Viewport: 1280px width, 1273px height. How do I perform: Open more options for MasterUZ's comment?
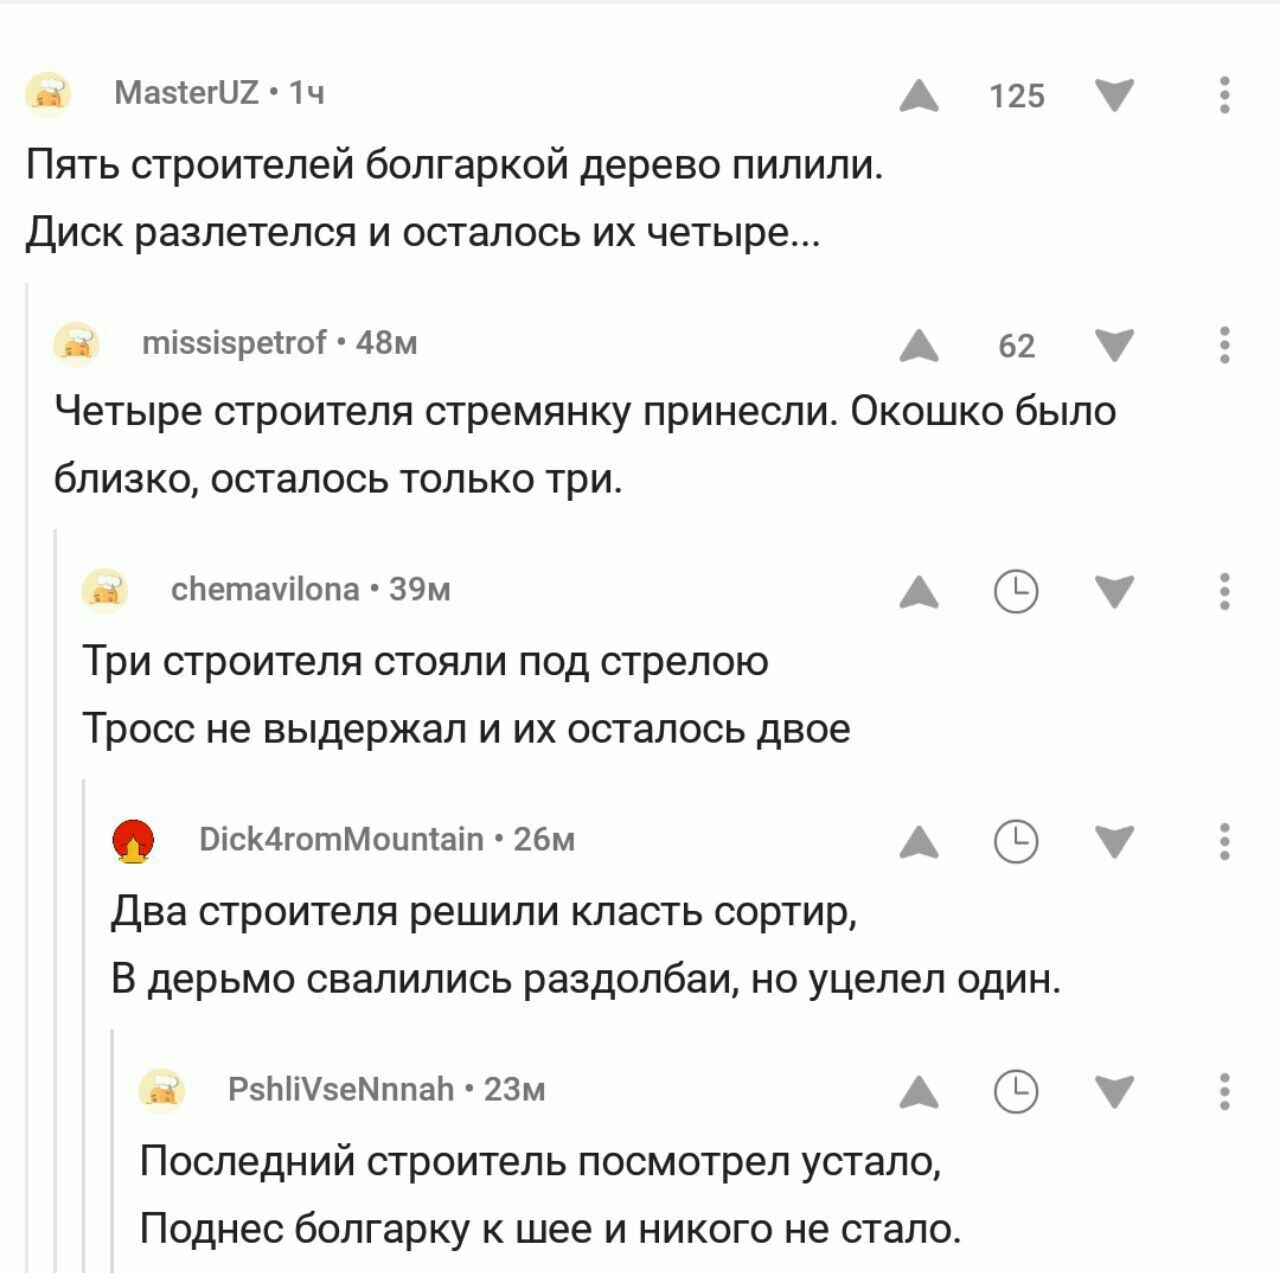[x=1224, y=96]
